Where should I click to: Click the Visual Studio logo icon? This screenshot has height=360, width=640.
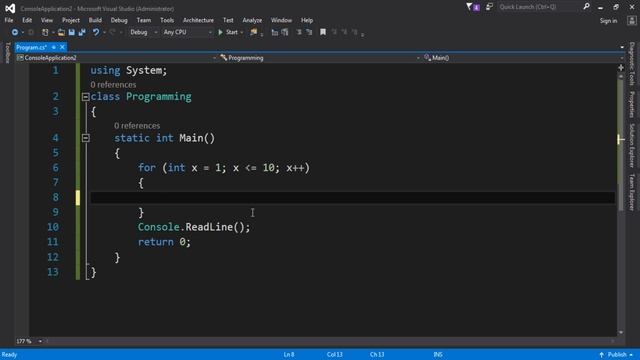pos(10,8)
